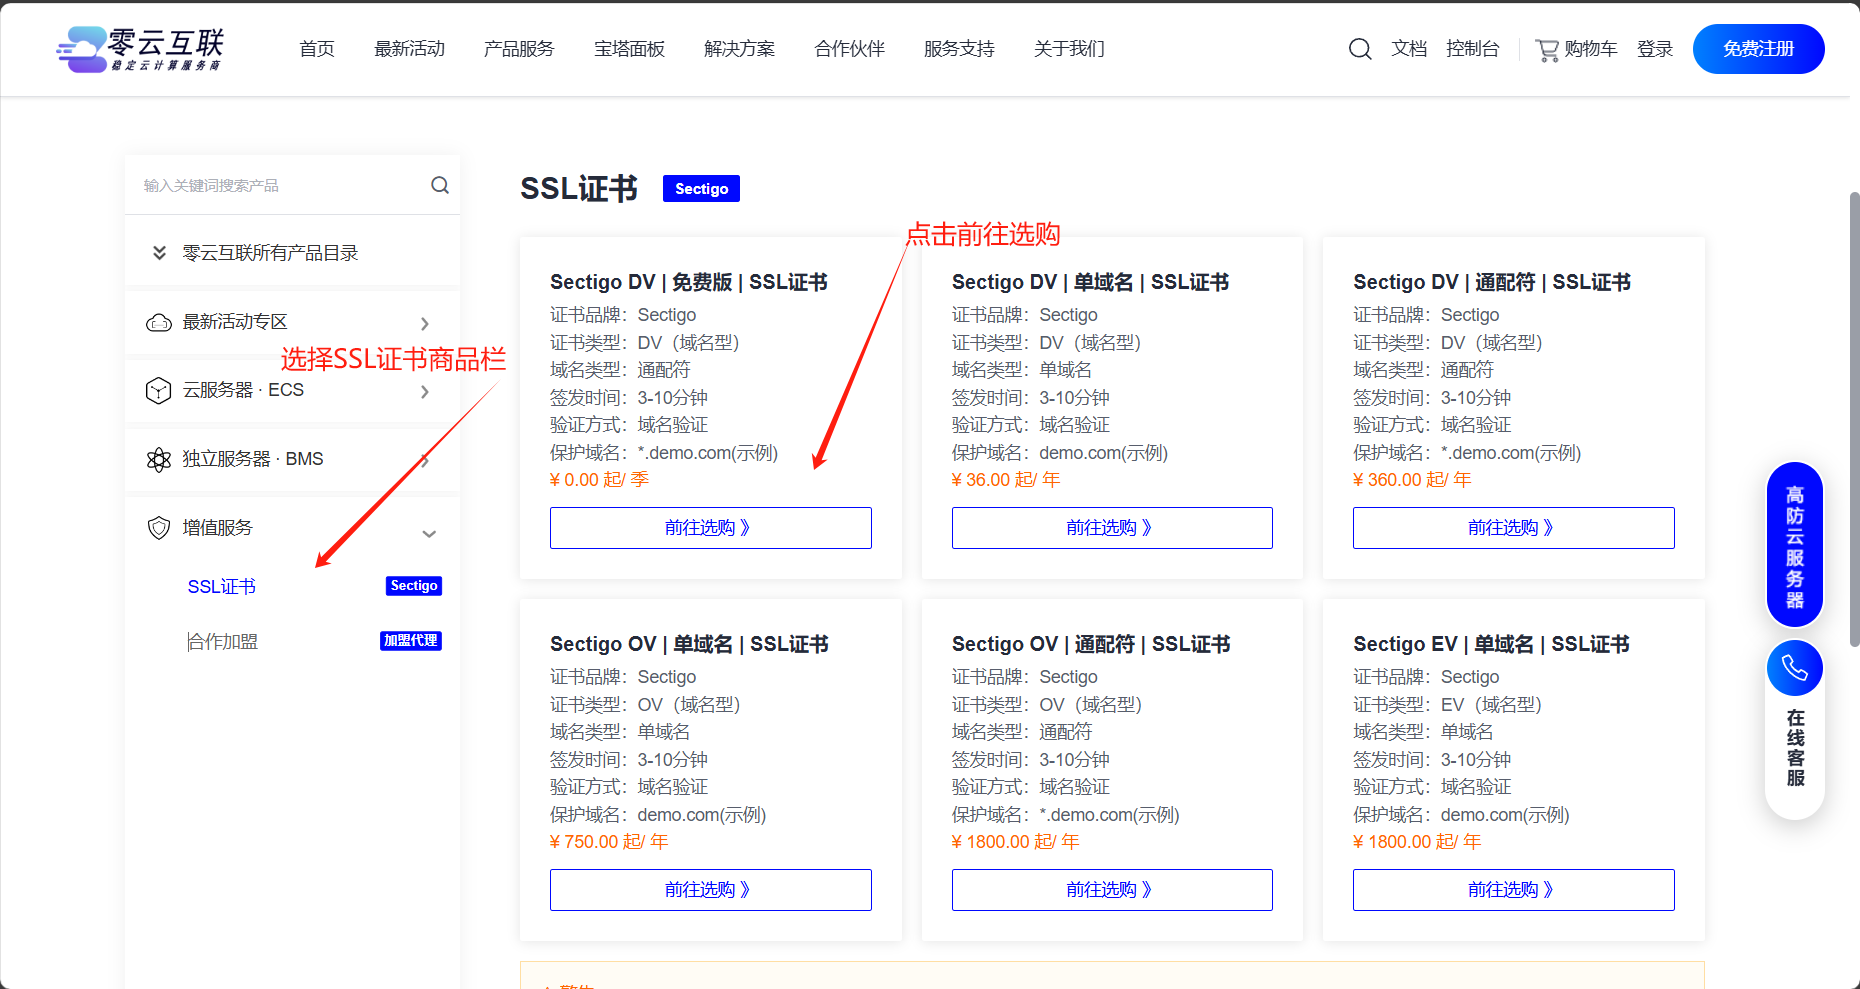Click 前往选购 for Sectigo OV 单域名
The height and width of the screenshot is (989, 1860).
coord(710,890)
